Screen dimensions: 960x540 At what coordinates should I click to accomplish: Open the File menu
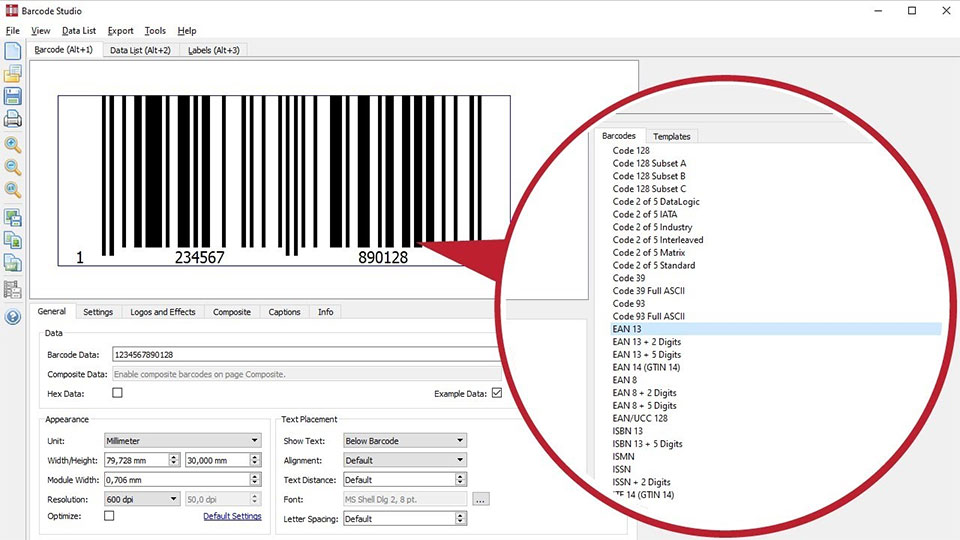[13, 31]
